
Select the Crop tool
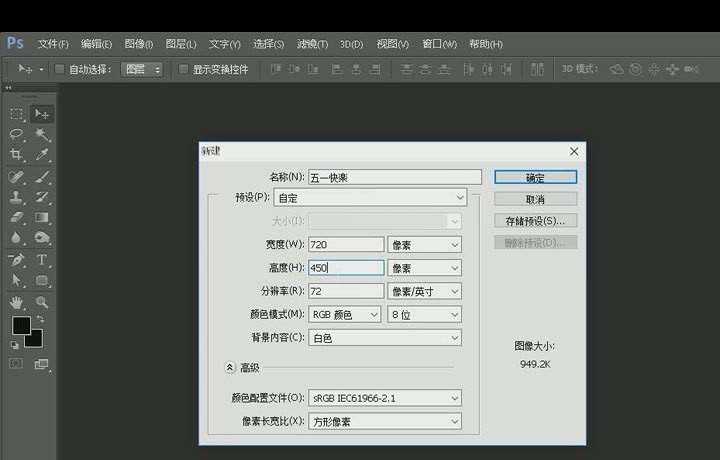(x=17, y=155)
